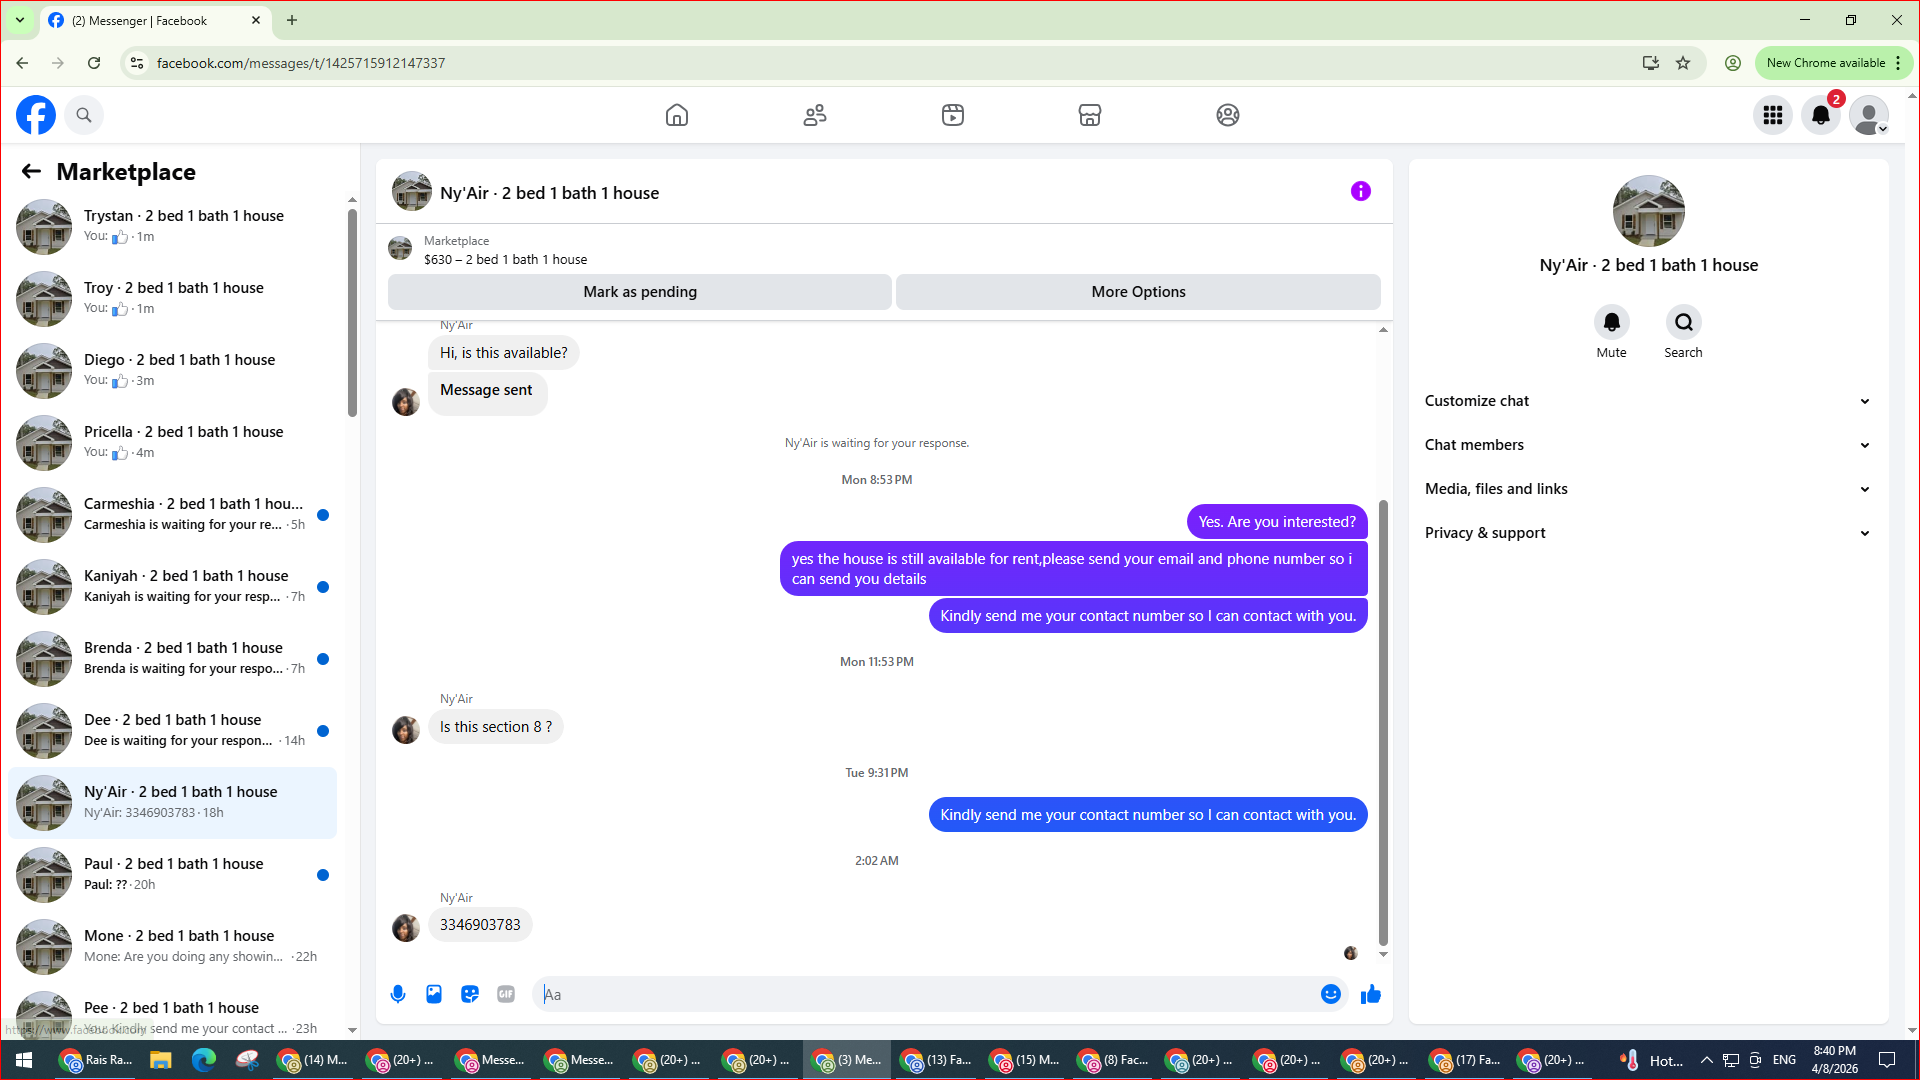1920x1080 pixels.
Task: Click the More Options button
Action: click(1138, 292)
